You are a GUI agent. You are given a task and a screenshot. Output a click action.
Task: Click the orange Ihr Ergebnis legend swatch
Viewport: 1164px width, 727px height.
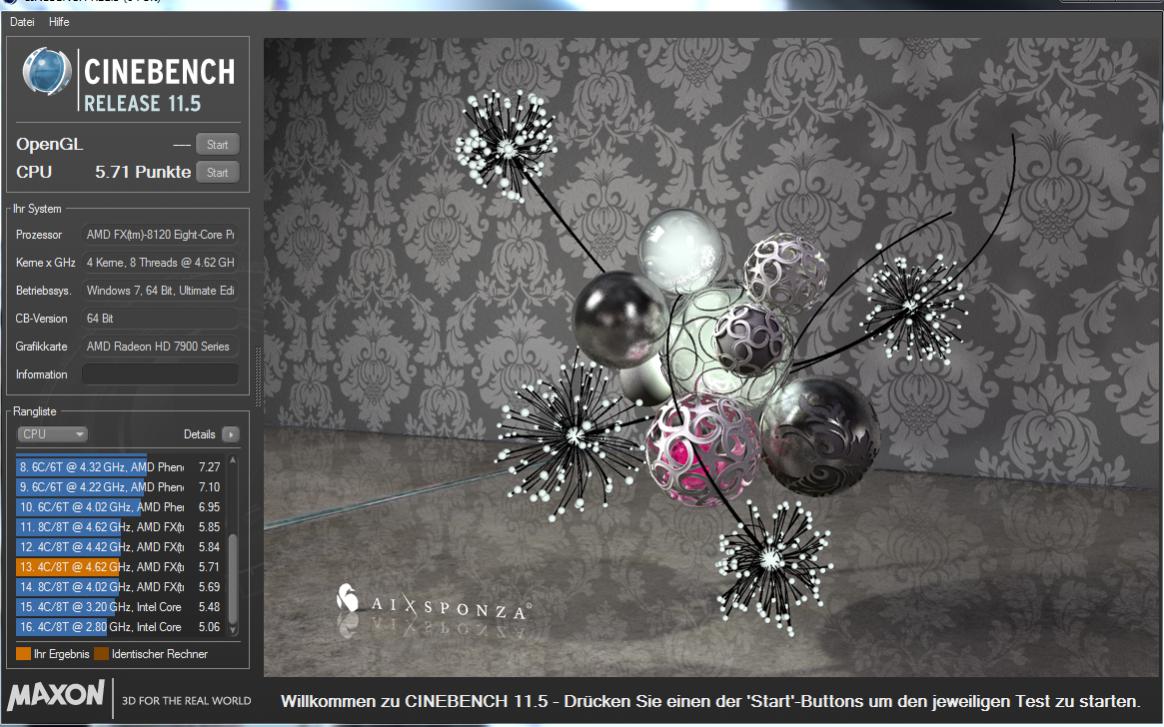point(23,654)
